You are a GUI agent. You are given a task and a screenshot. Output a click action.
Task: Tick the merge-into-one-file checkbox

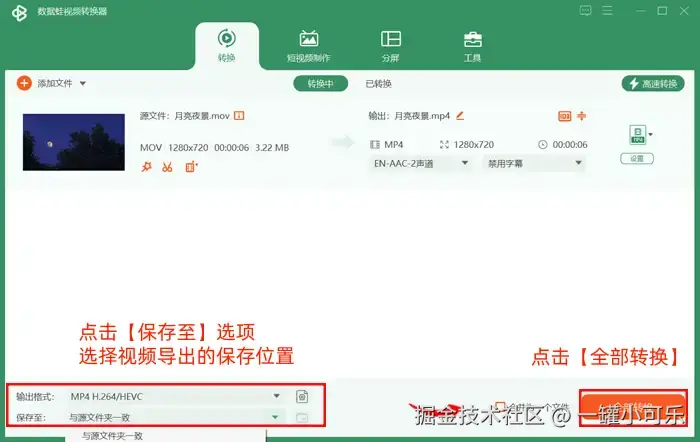500,406
